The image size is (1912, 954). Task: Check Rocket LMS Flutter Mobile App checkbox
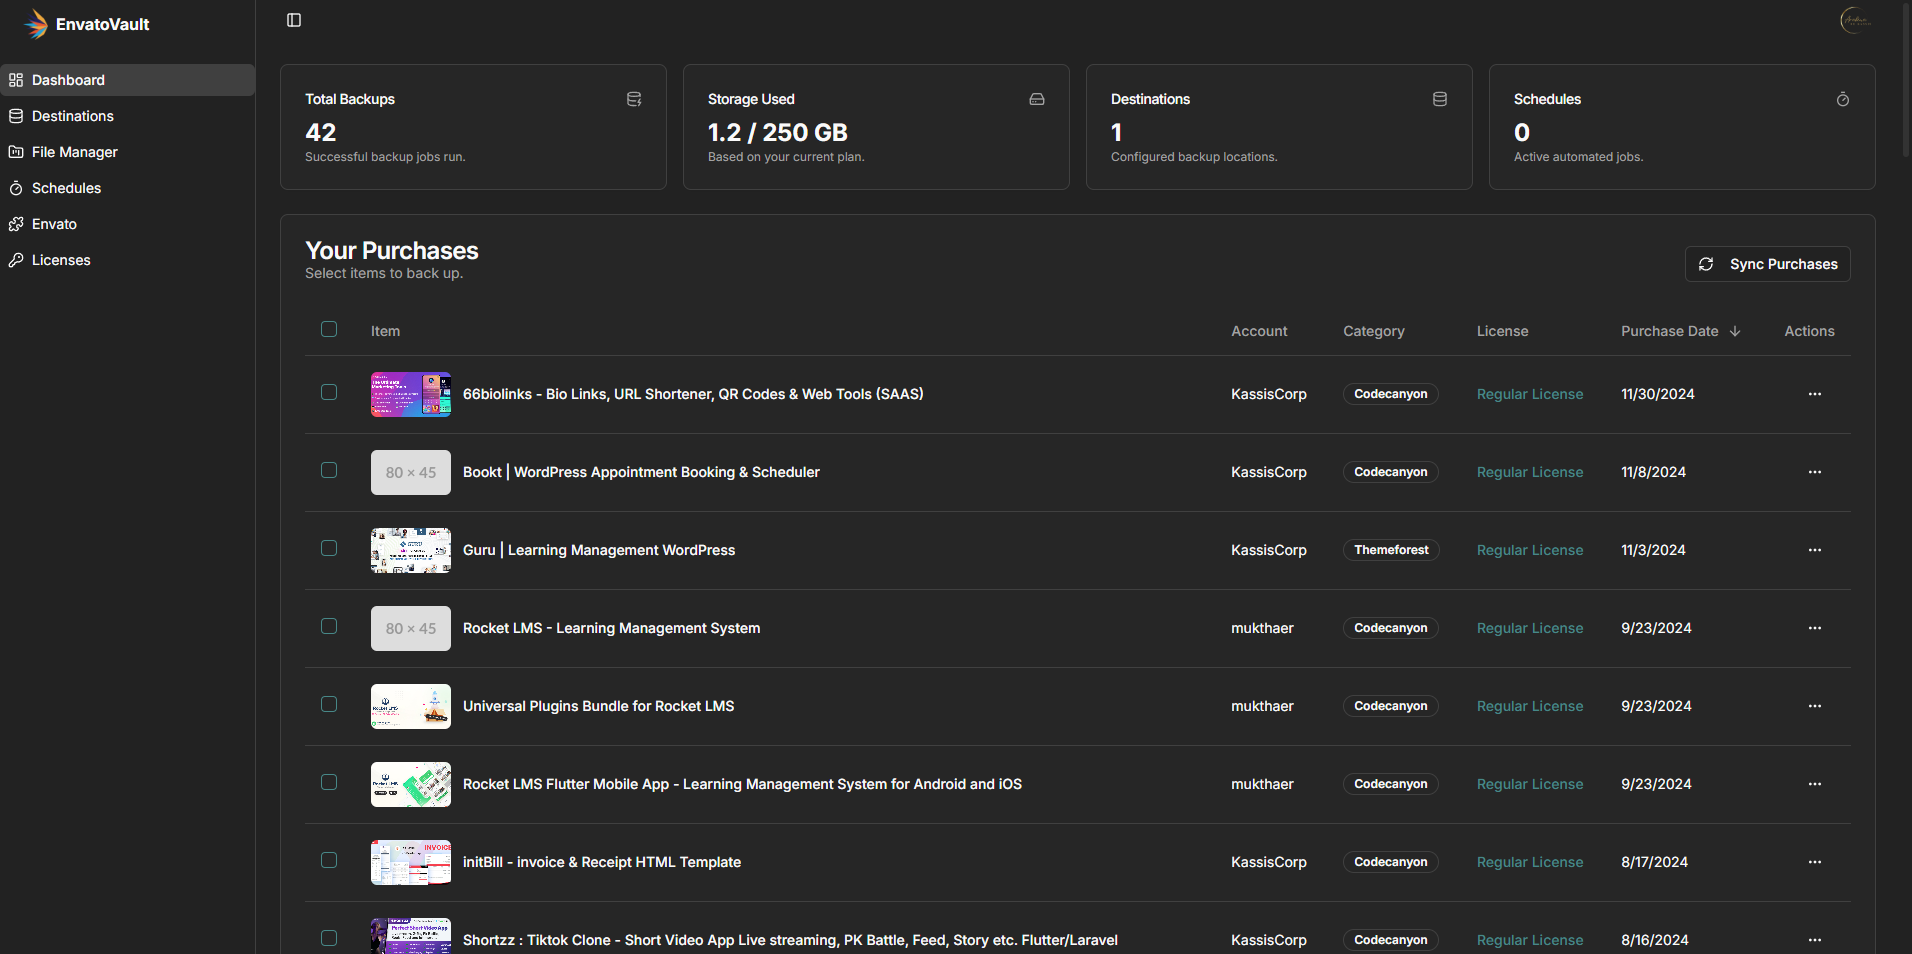pos(329,782)
